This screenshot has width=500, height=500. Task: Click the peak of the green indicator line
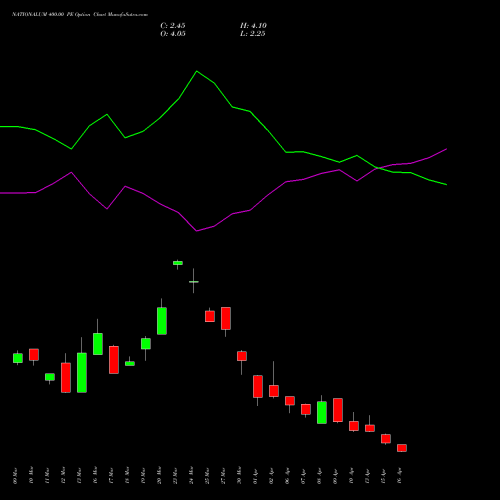point(197,71)
